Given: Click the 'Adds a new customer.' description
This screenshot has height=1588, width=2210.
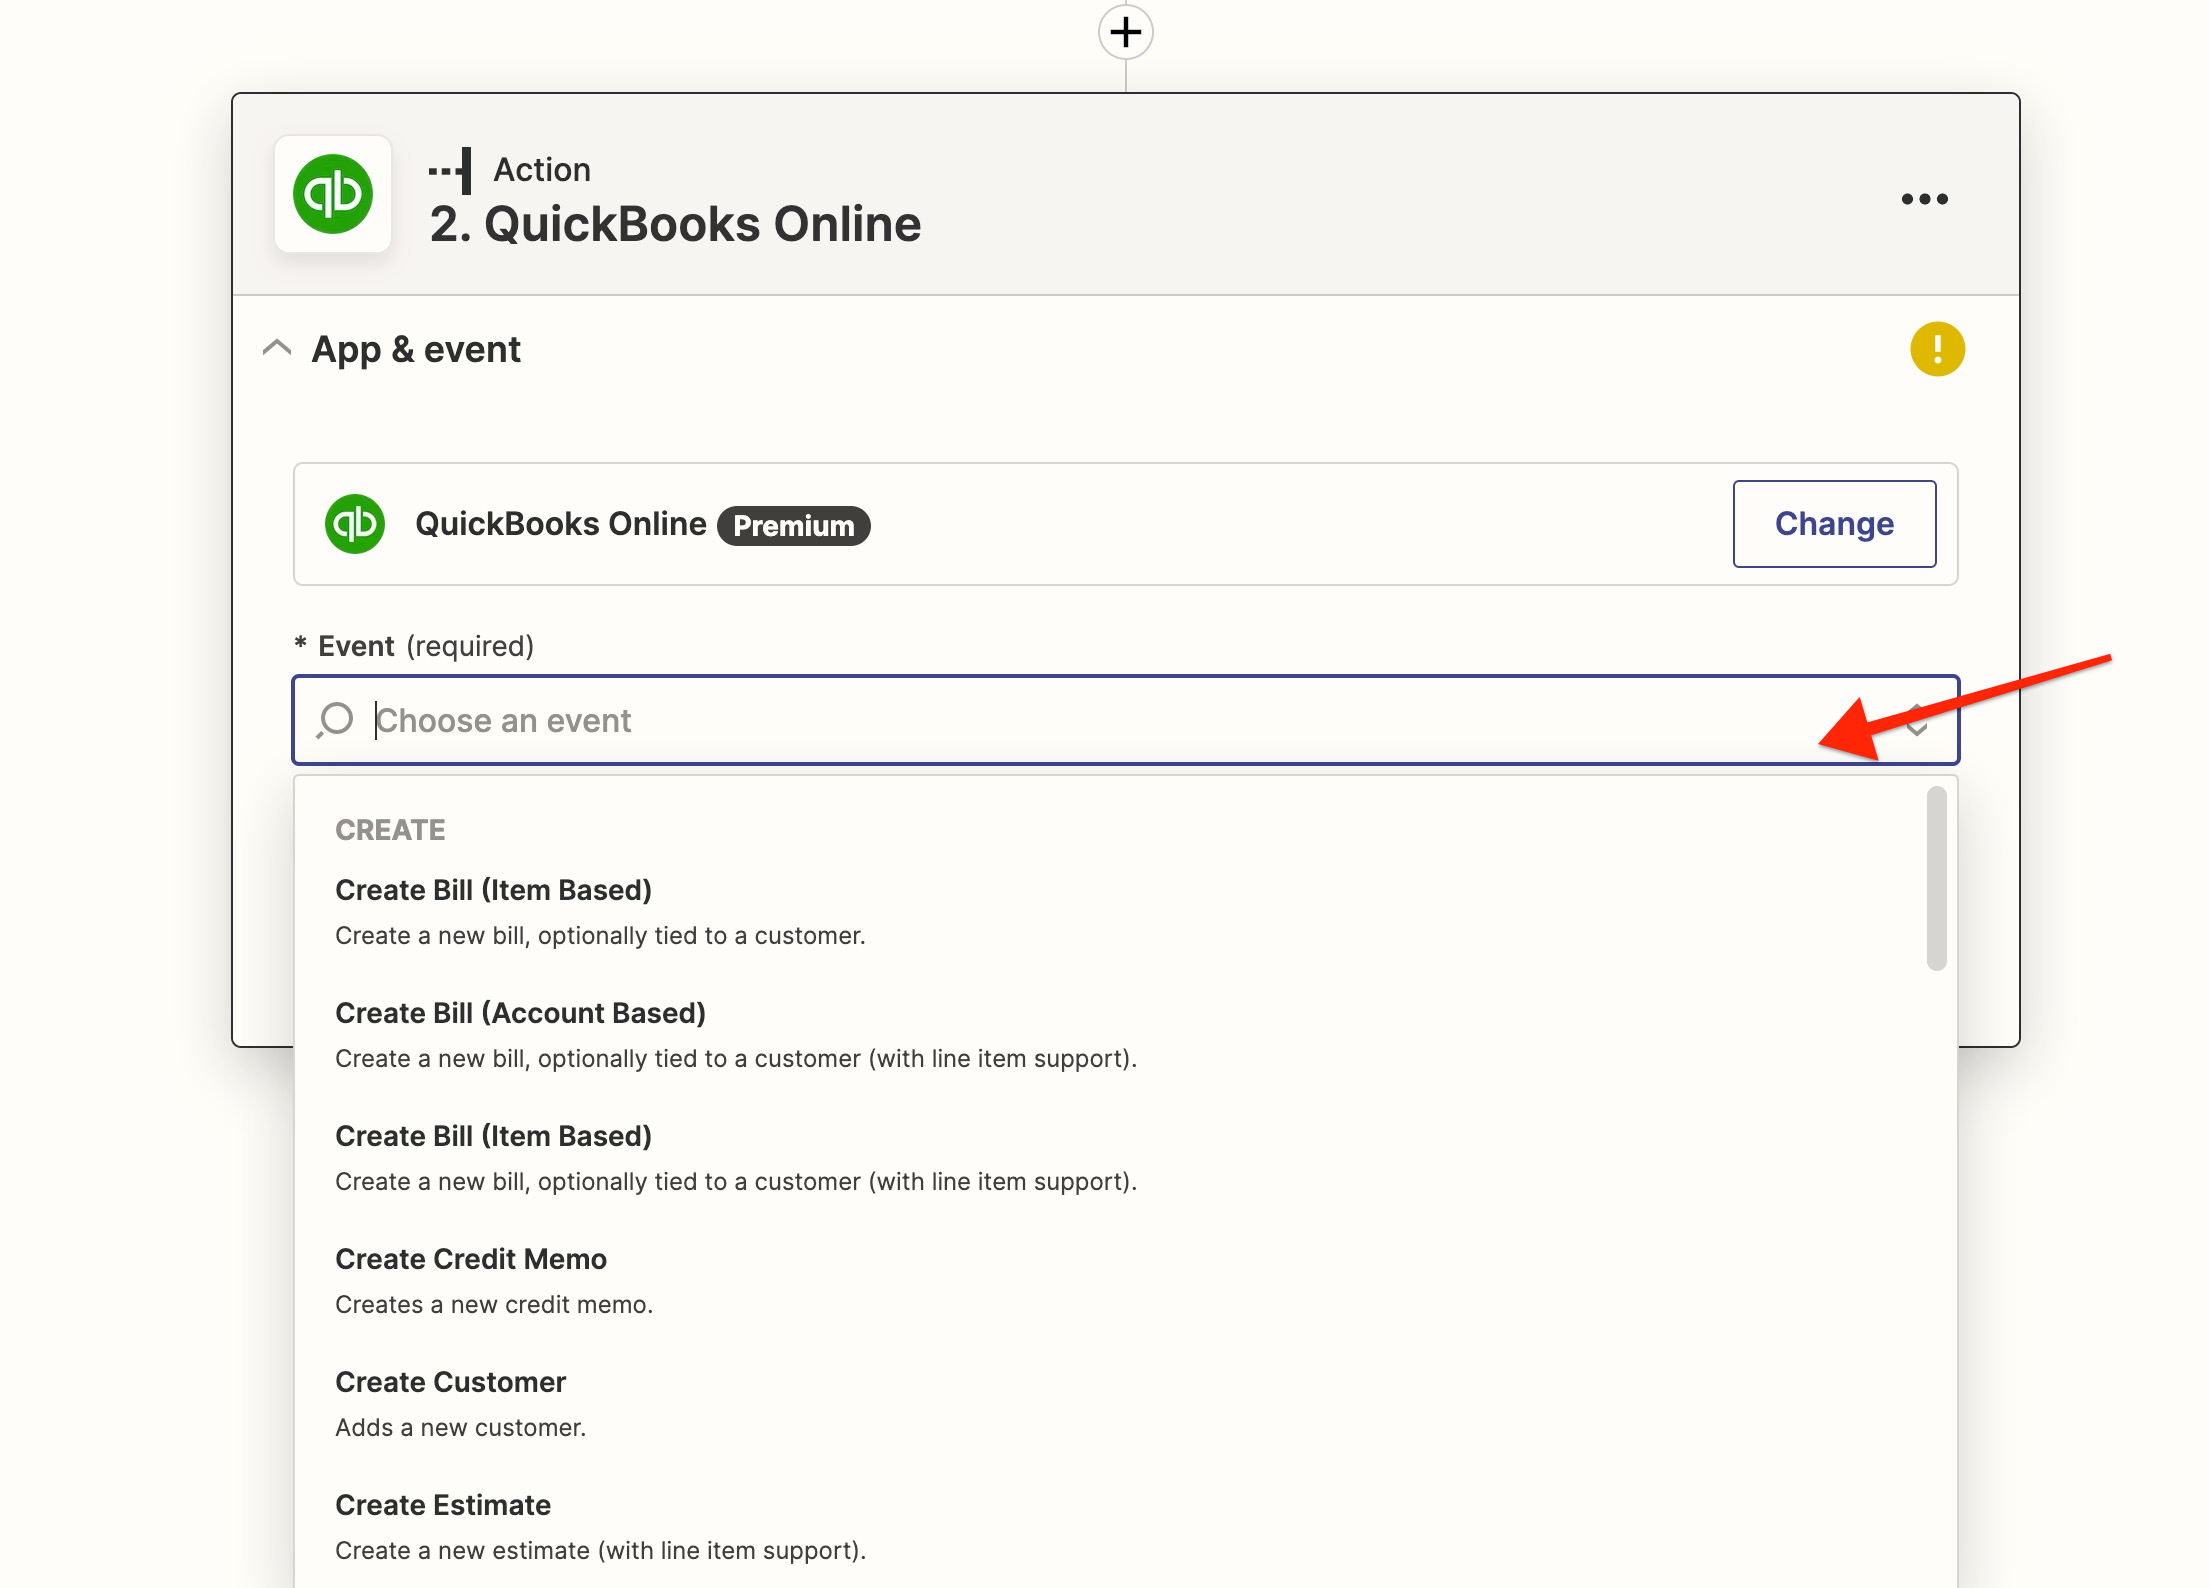Looking at the screenshot, I should [x=460, y=1427].
